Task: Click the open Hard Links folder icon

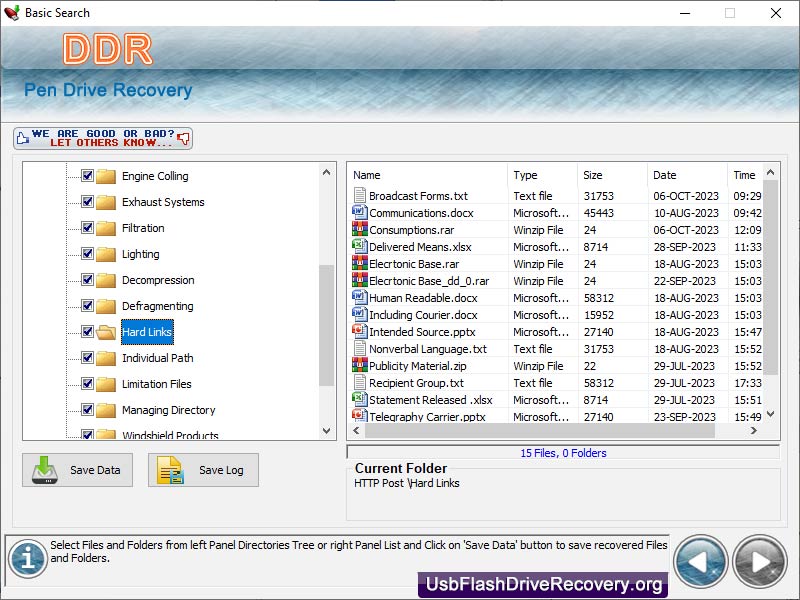Action: pos(106,332)
